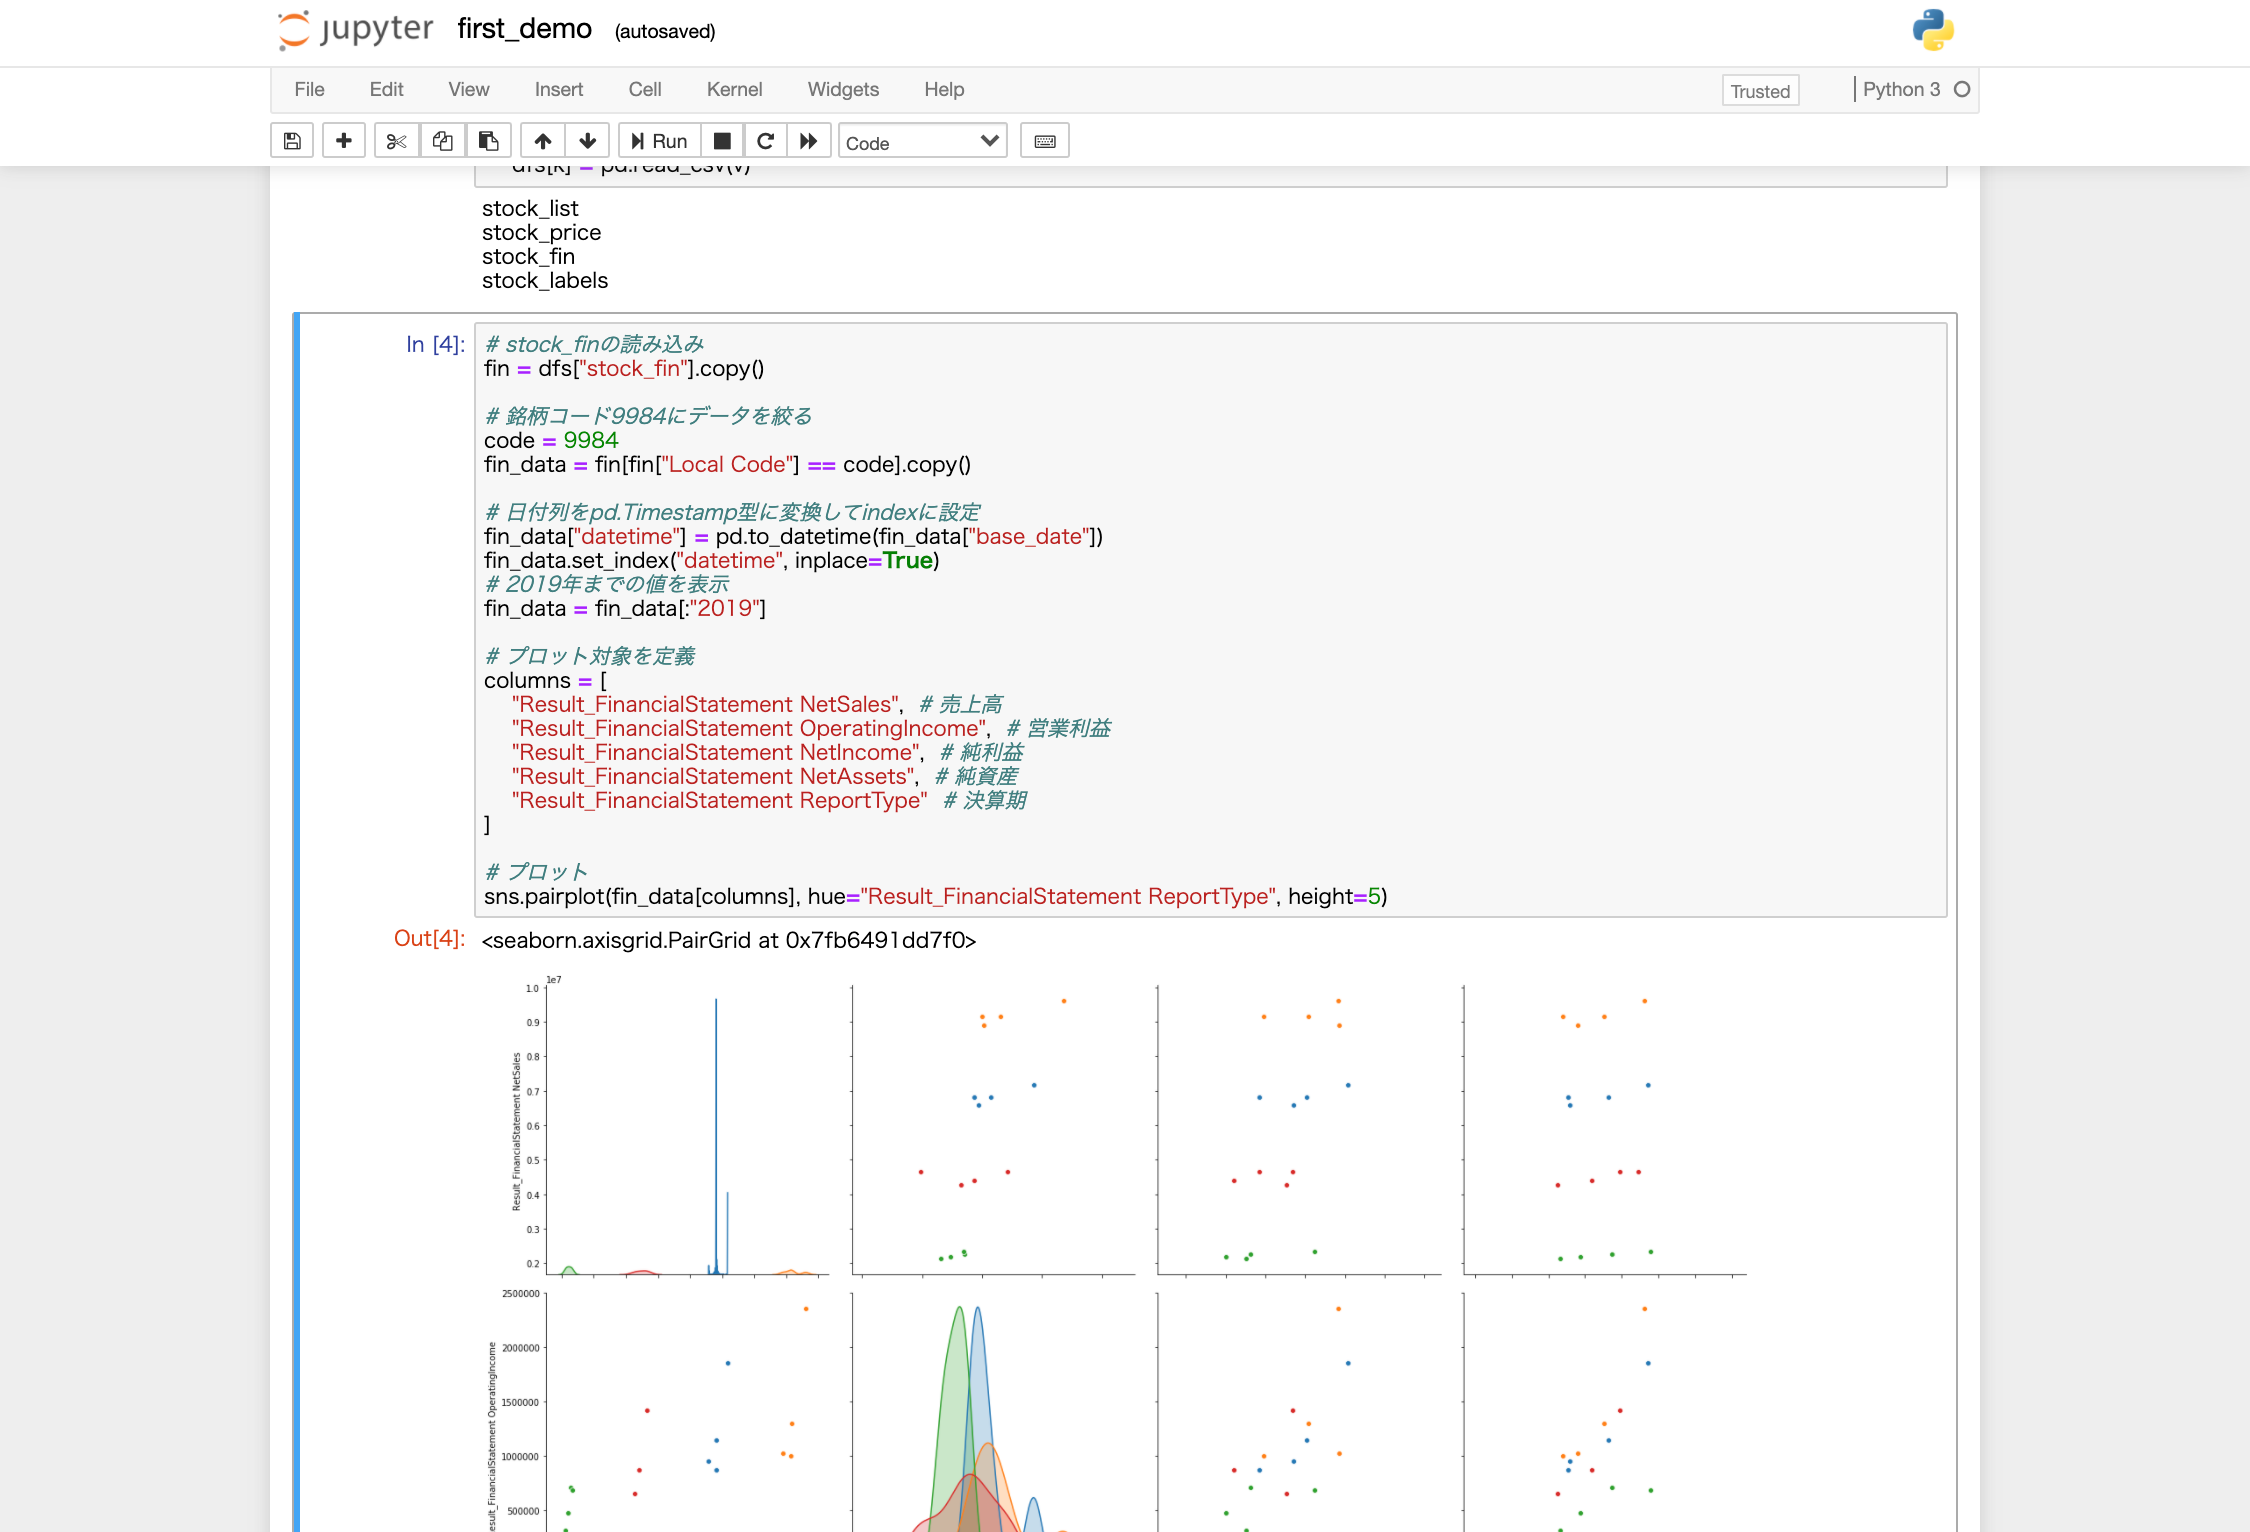Open the Code cell type dropdown
Screen dimensions: 2250x1532
[x=922, y=142]
